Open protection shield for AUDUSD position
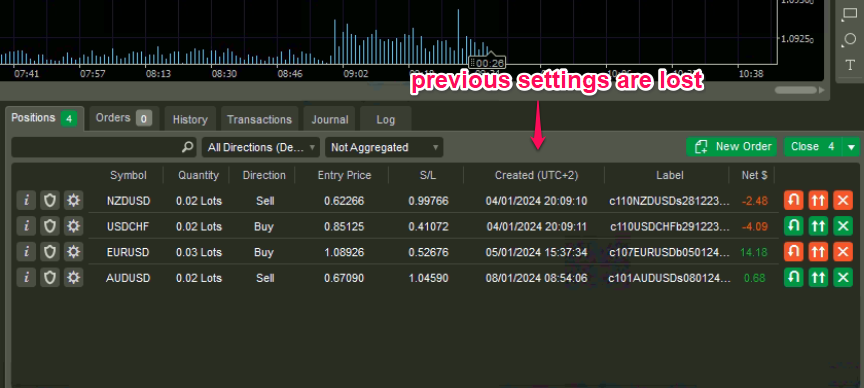 50,277
